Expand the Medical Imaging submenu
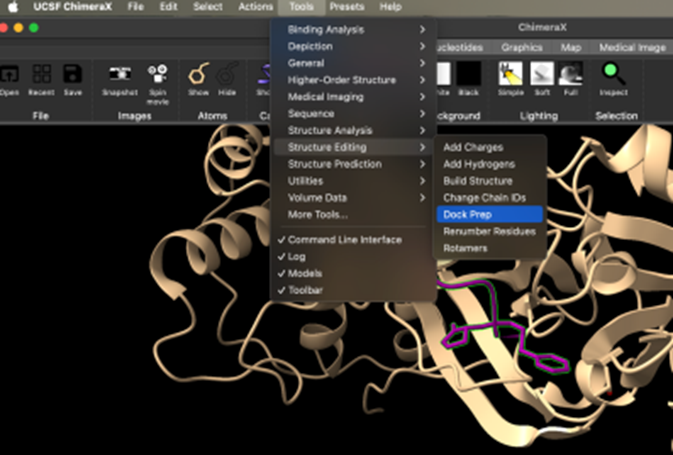Screen dimensions: 673x455 click(354, 97)
